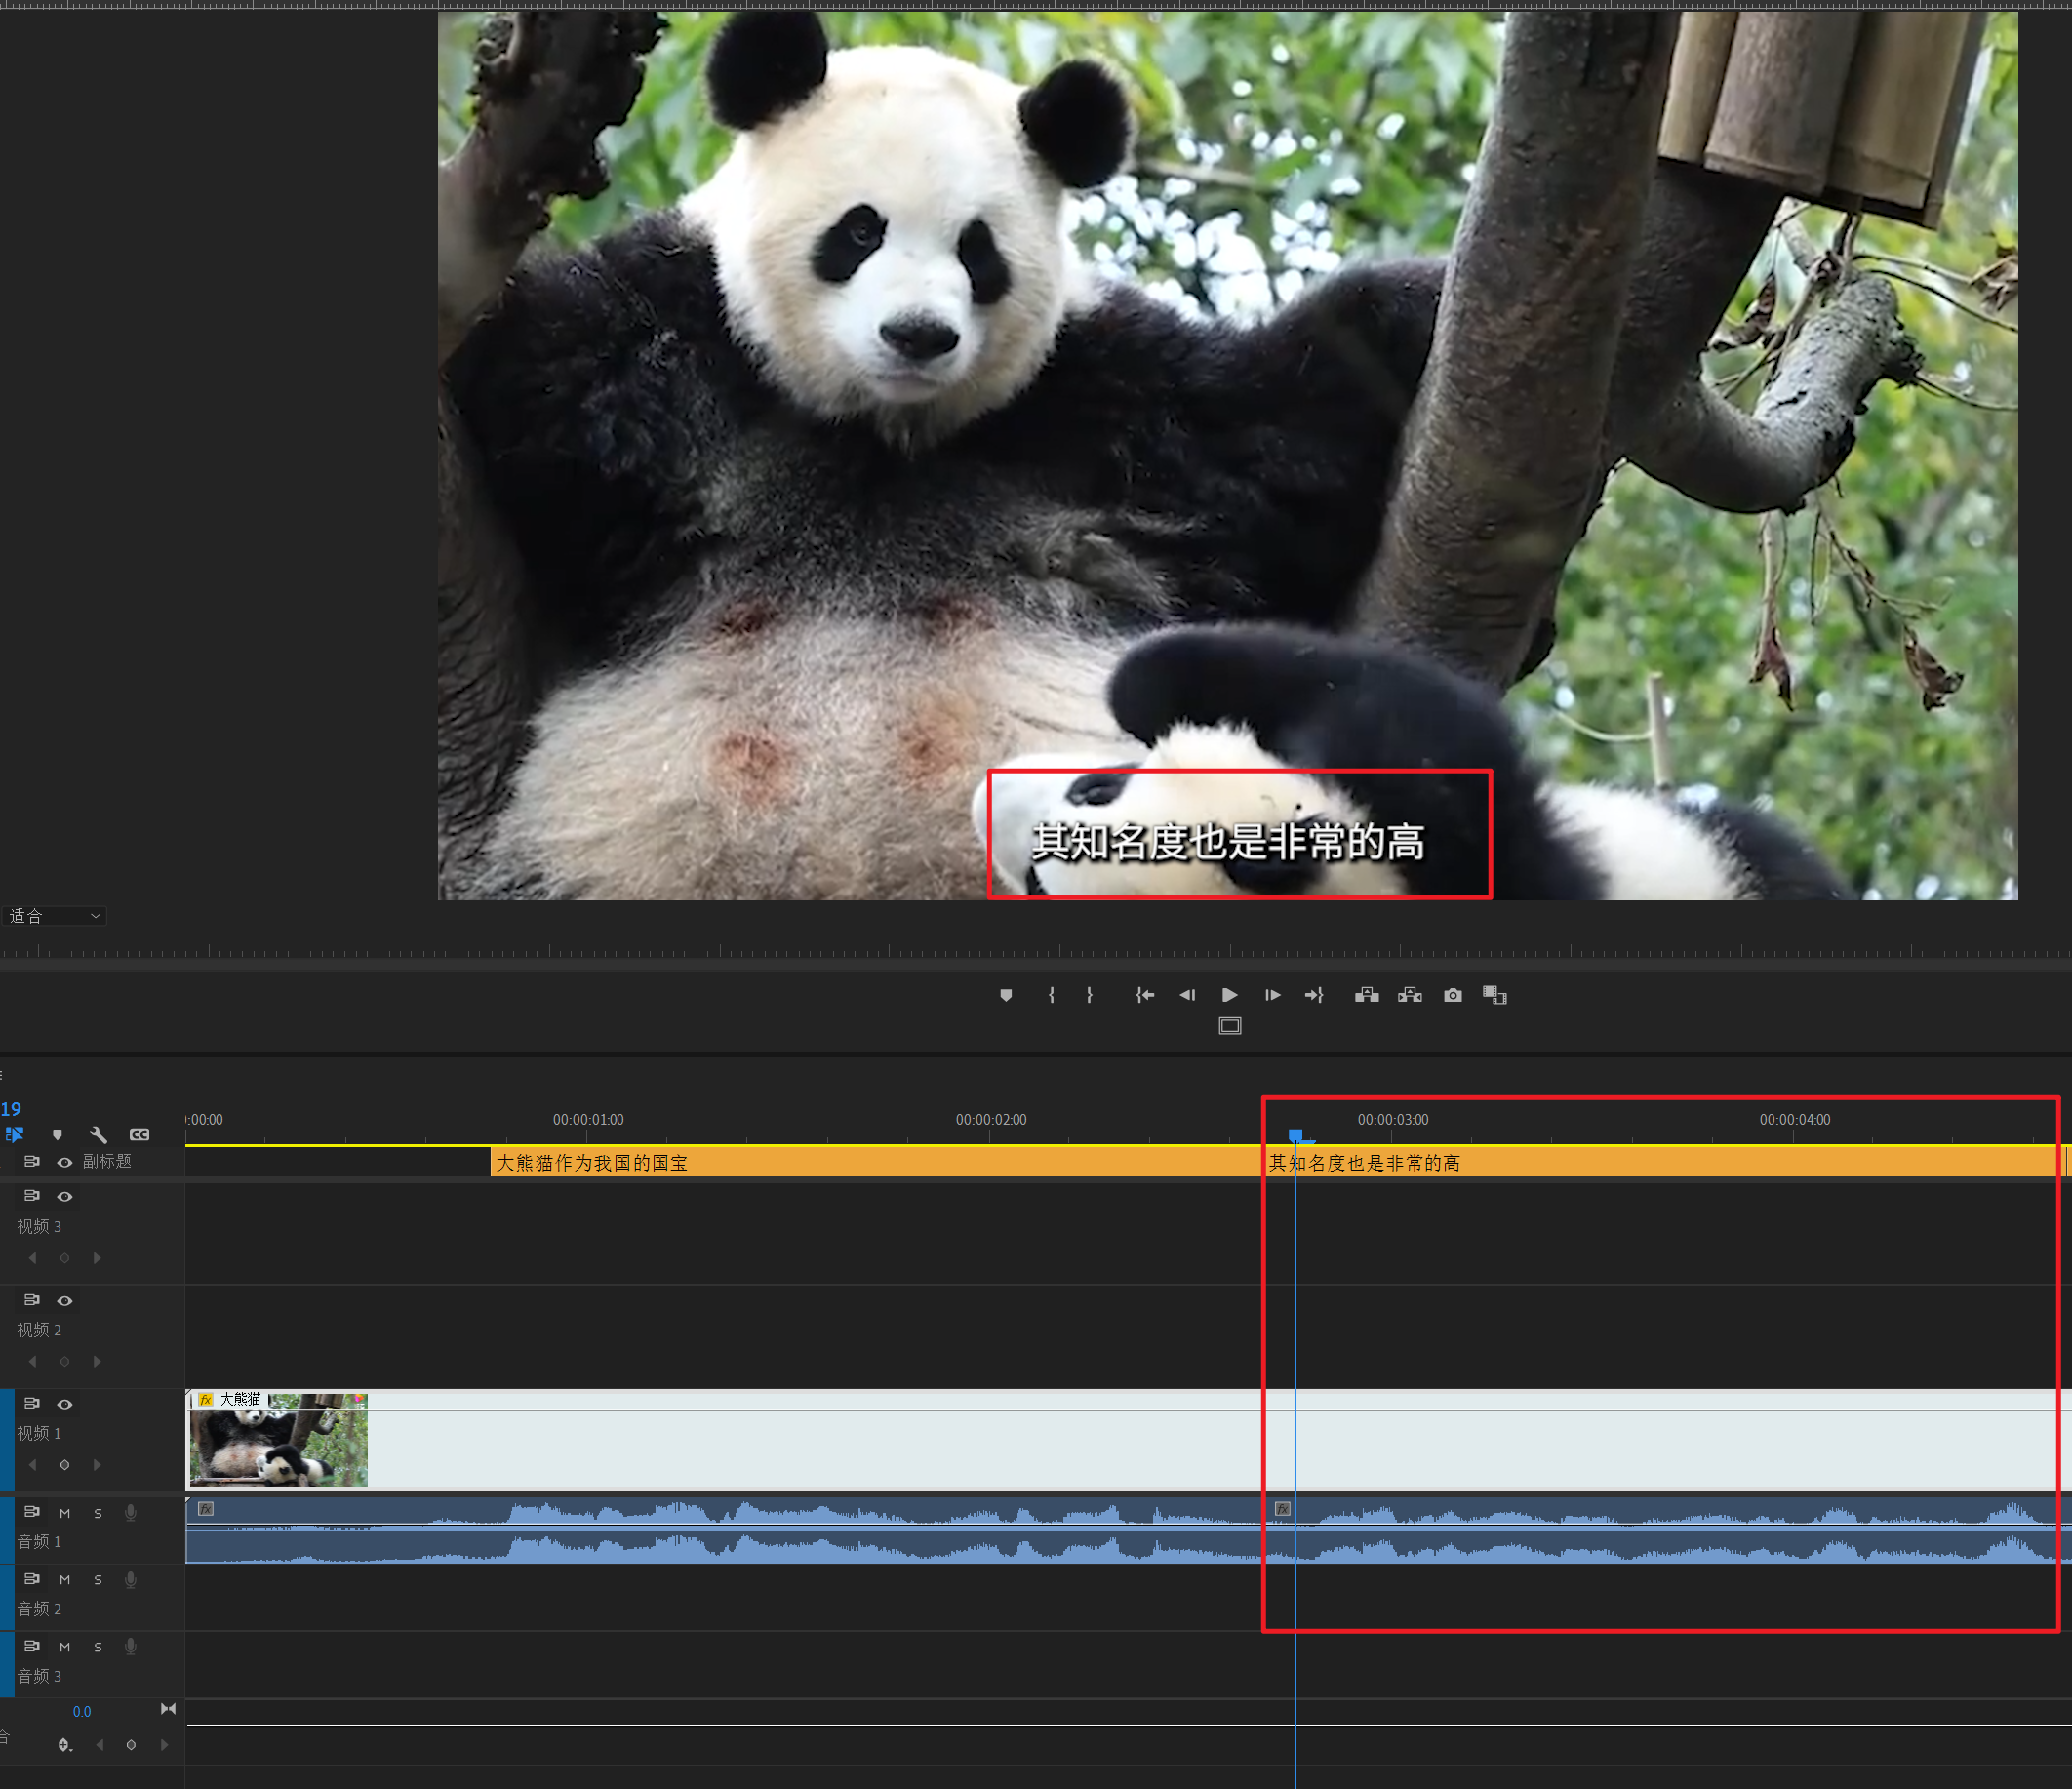Hide the 视频 1 track with its eye toggle
The width and height of the screenshot is (2072, 1789).
point(65,1404)
